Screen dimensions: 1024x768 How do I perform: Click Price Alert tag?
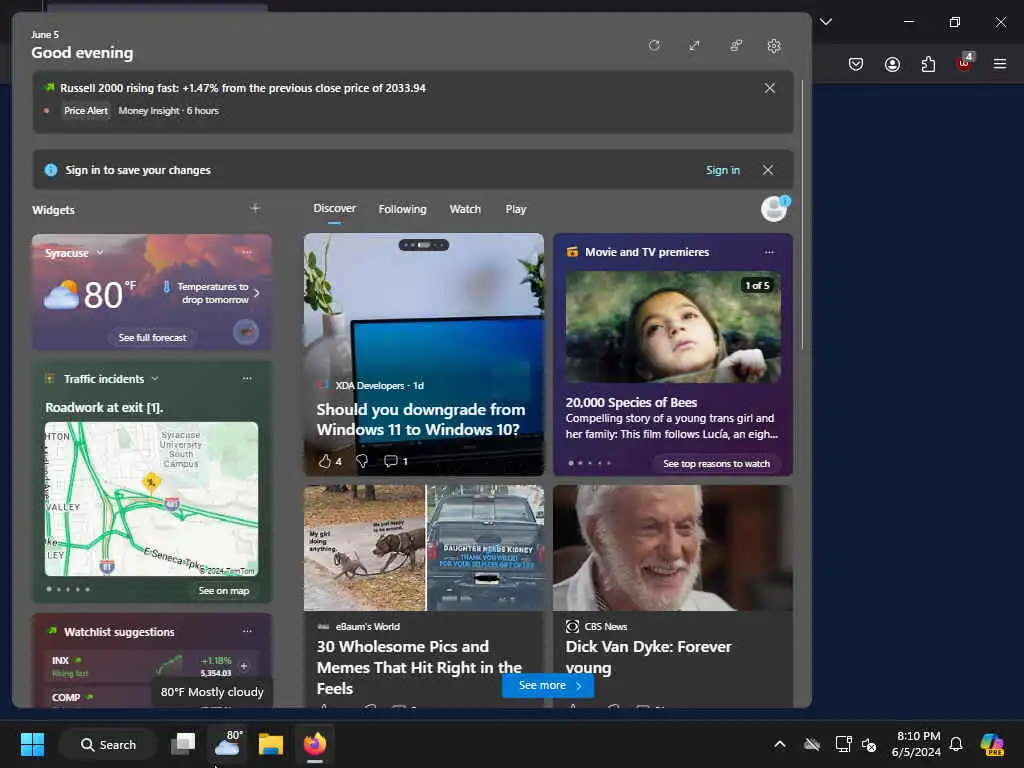[86, 110]
